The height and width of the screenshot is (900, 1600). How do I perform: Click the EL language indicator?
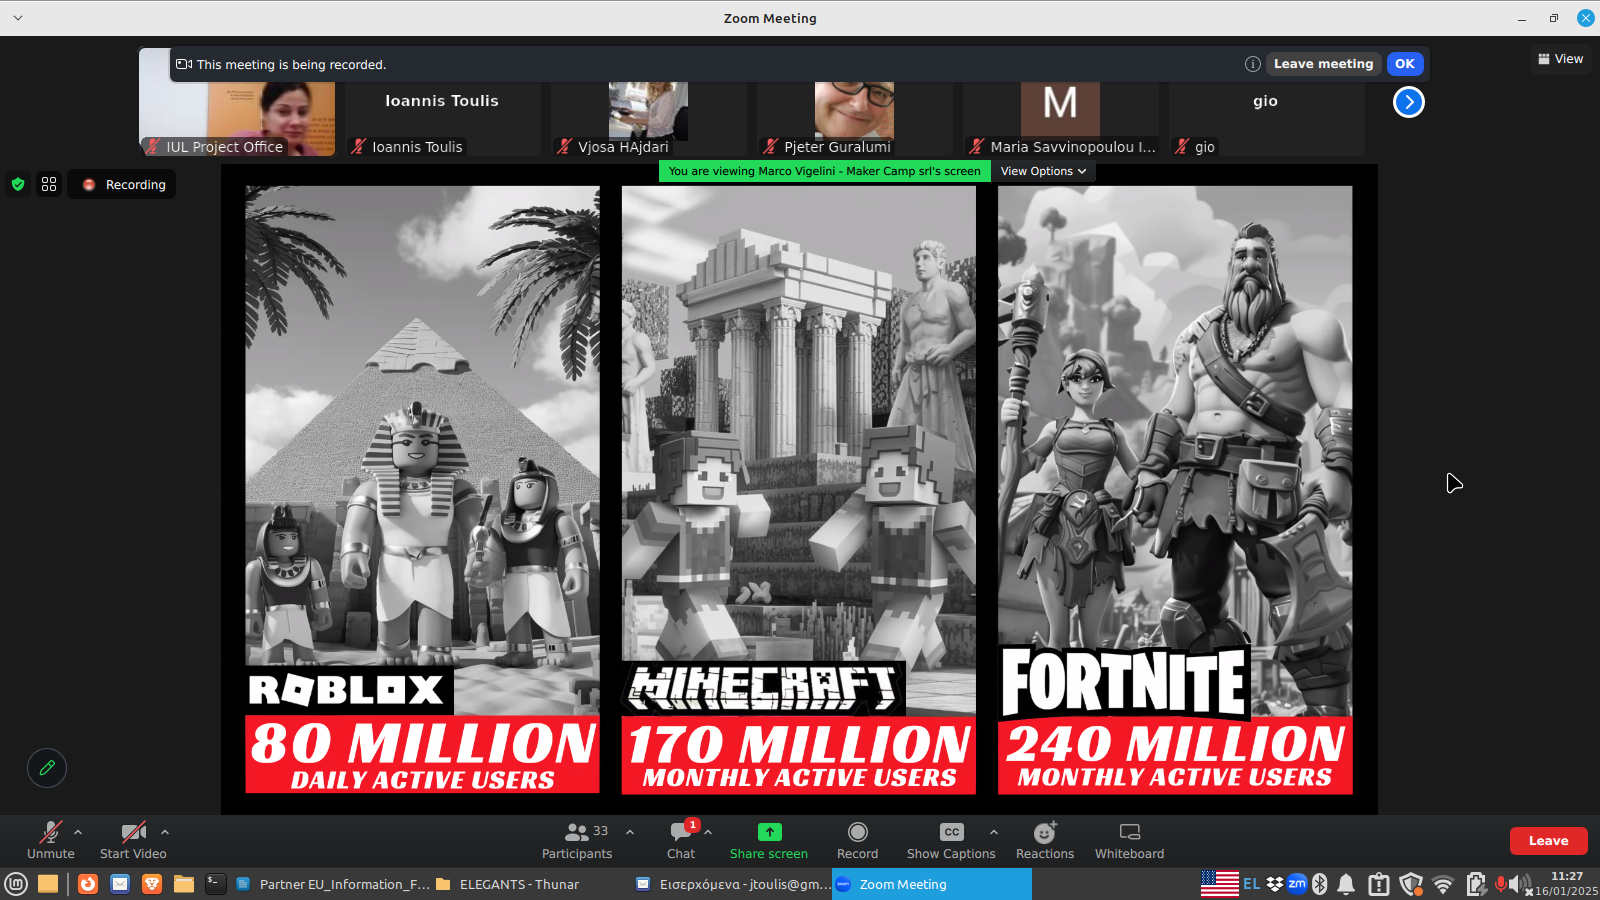(1252, 884)
